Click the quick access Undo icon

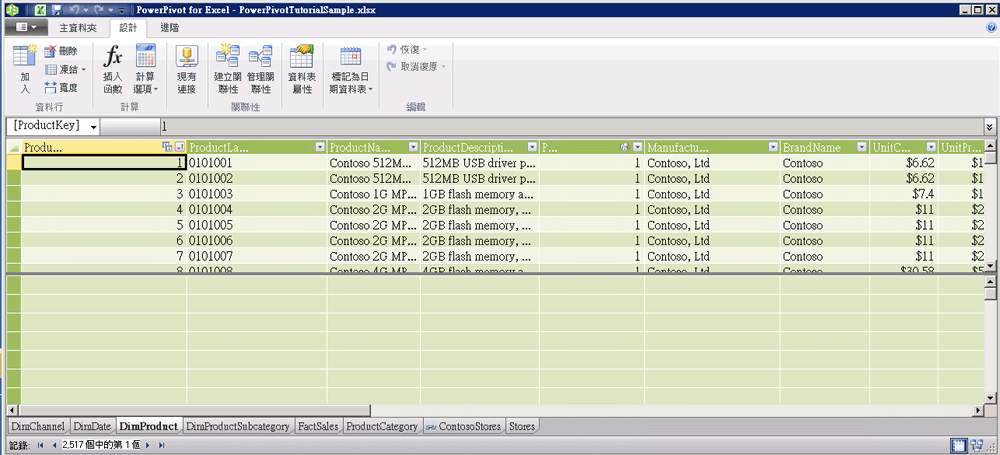(x=73, y=11)
